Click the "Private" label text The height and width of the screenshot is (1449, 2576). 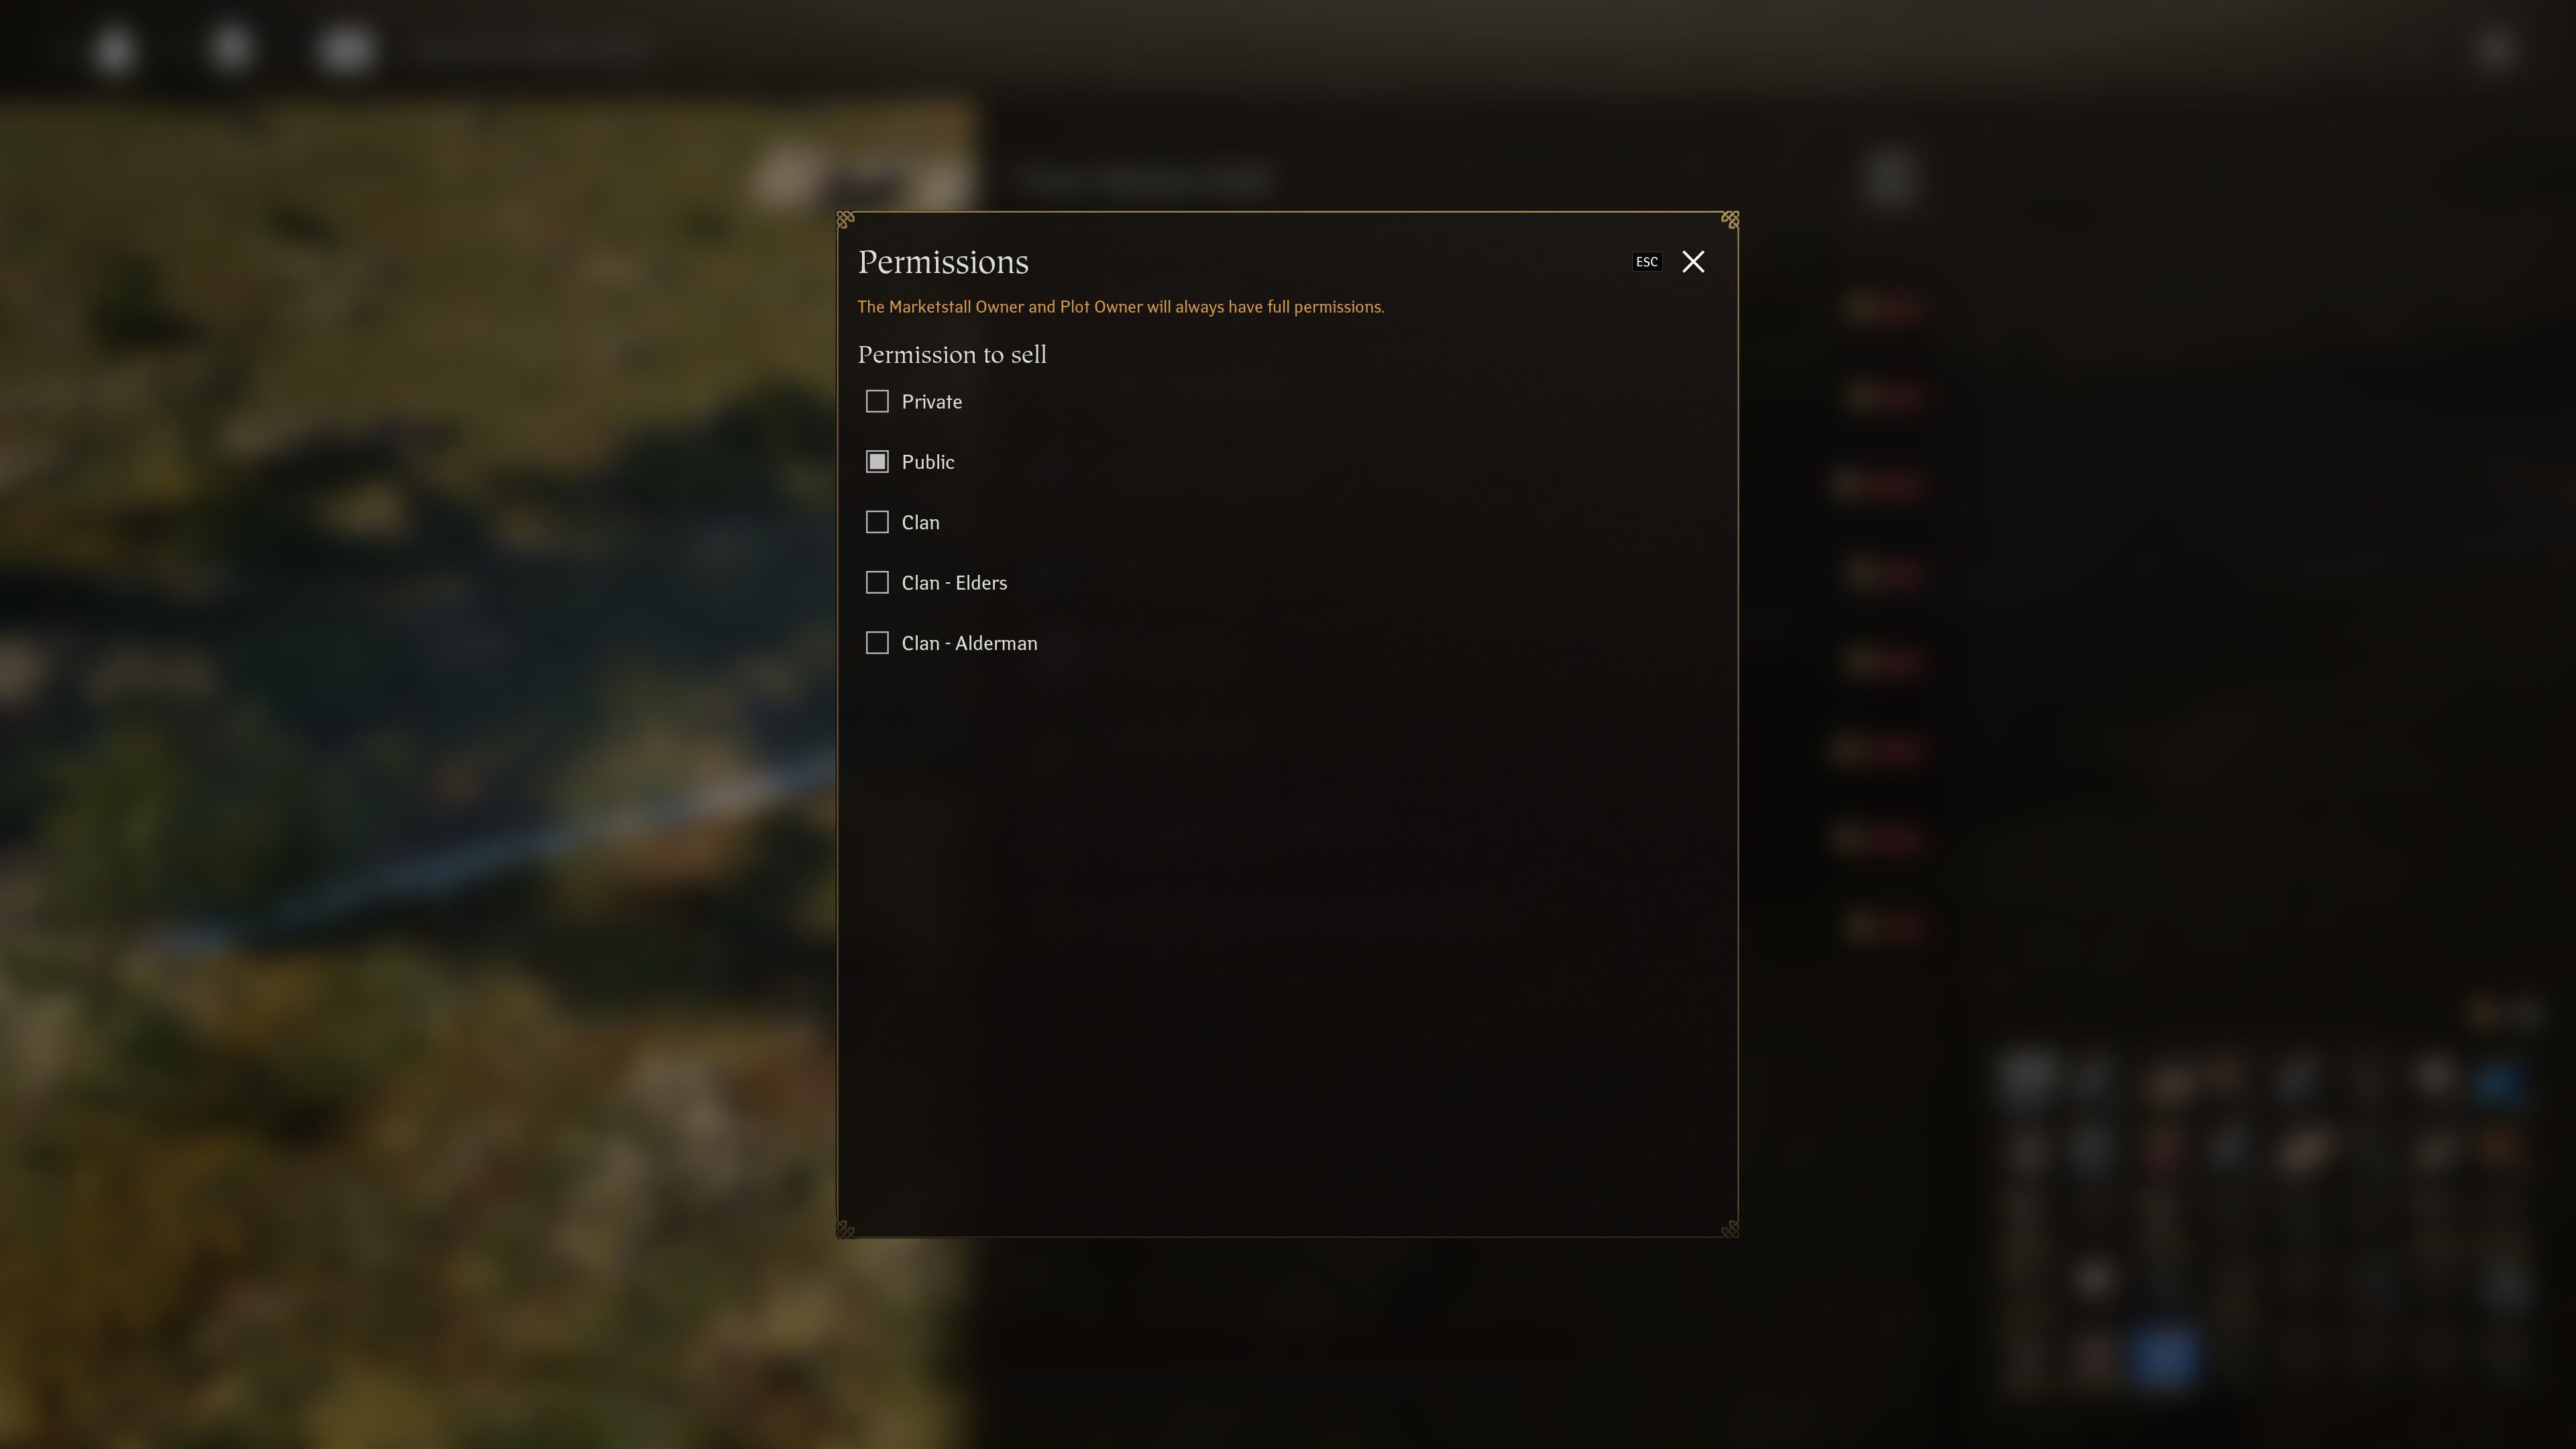[931, 402]
